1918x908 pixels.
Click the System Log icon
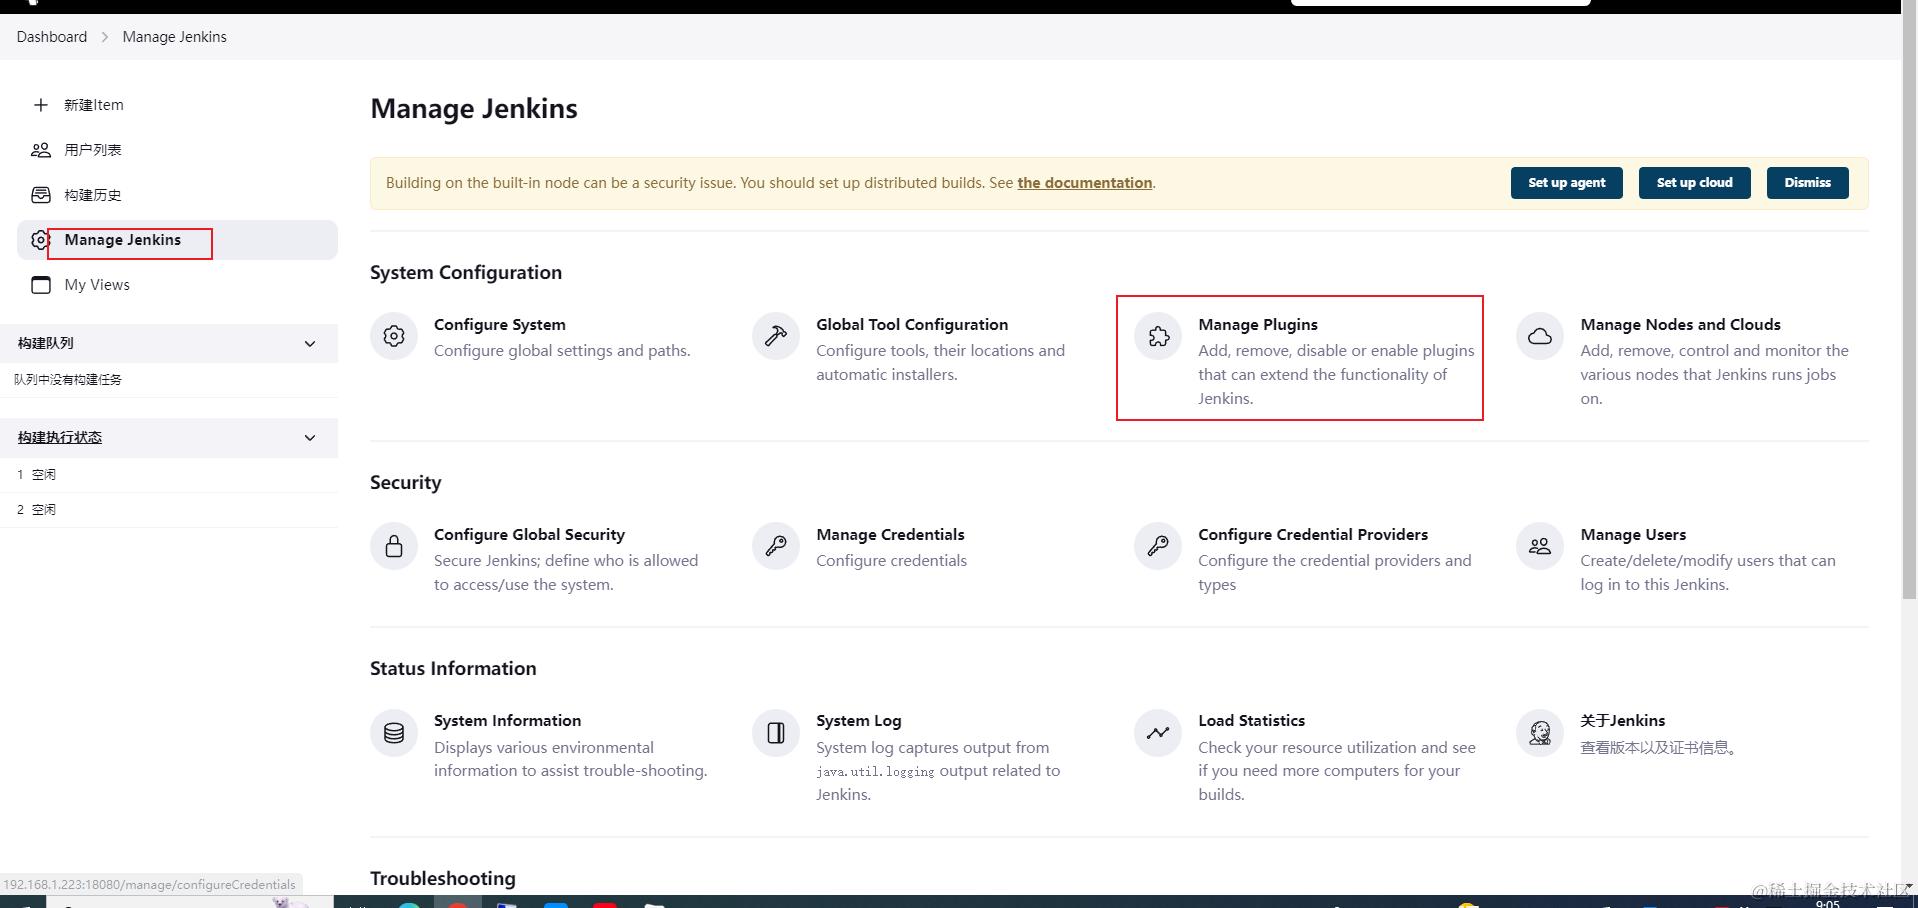pos(776,733)
